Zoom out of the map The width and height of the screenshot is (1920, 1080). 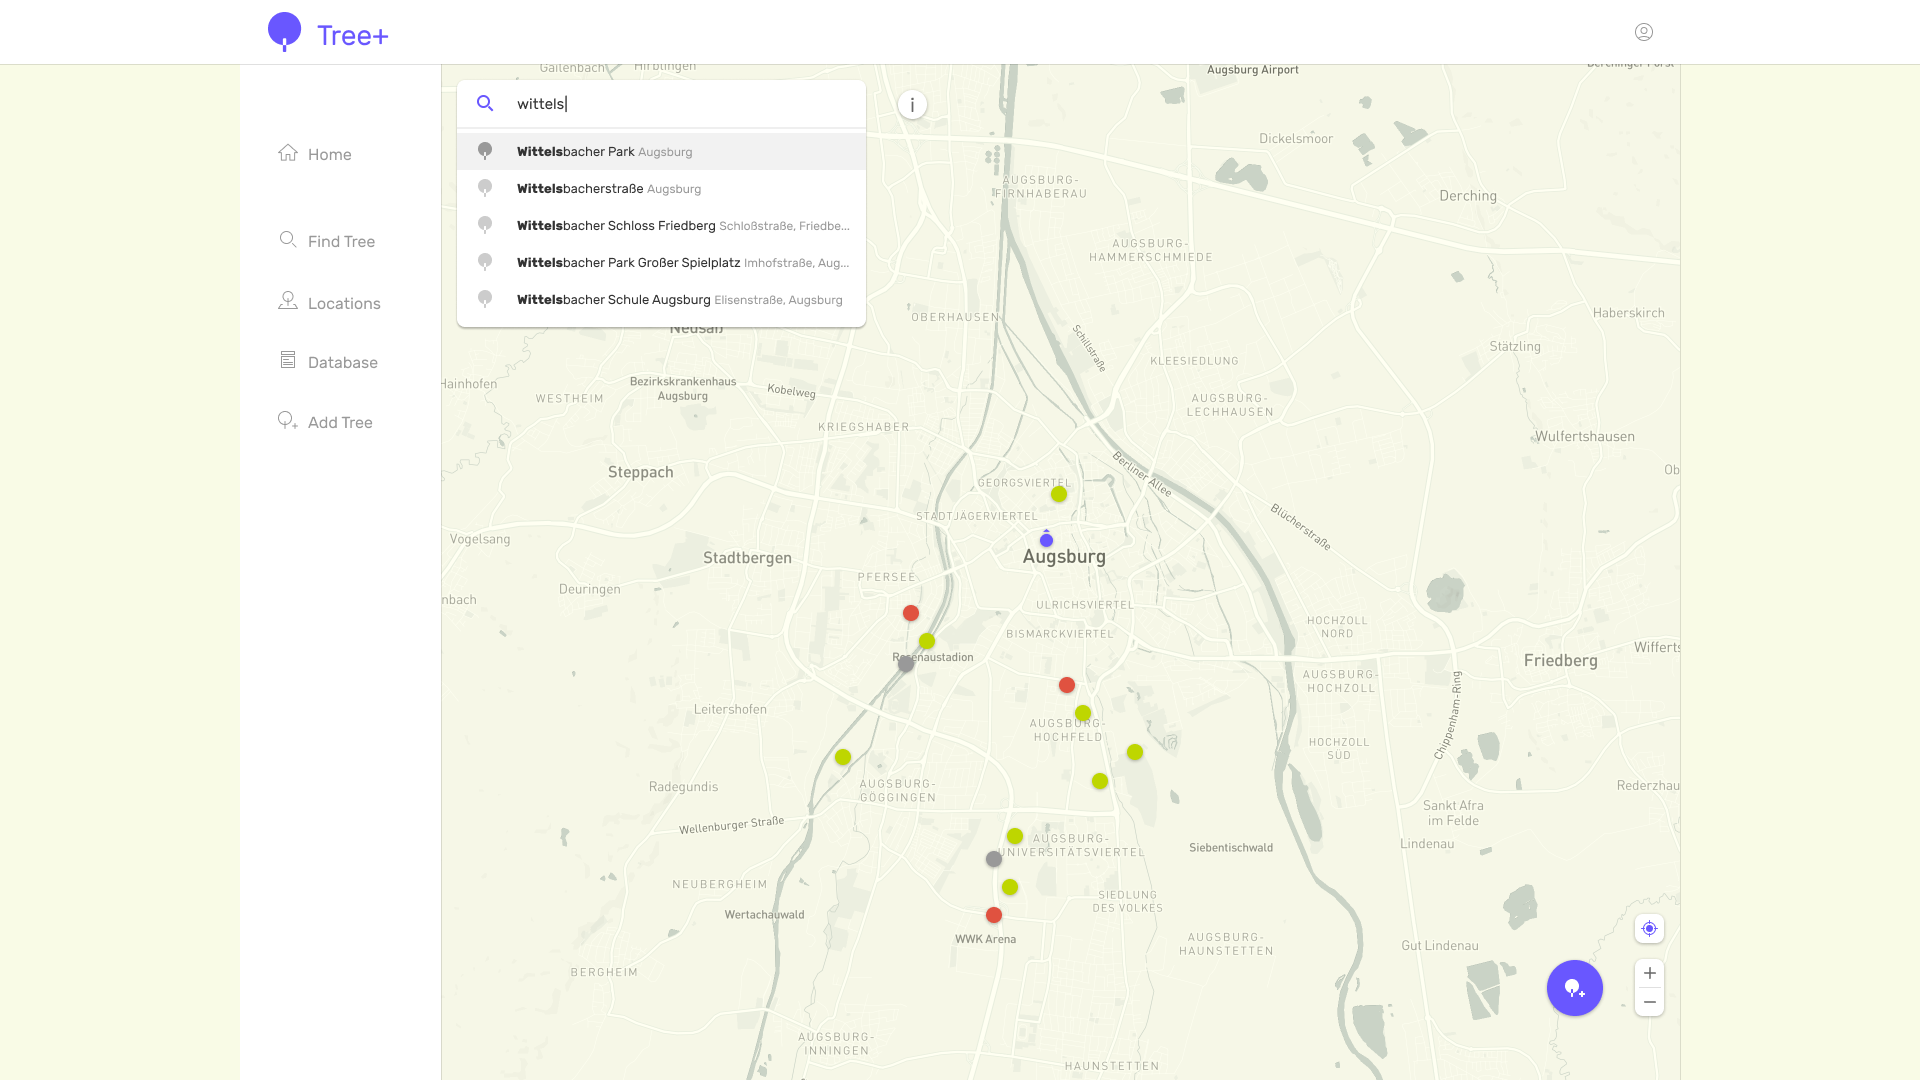pyautogui.click(x=1649, y=1002)
